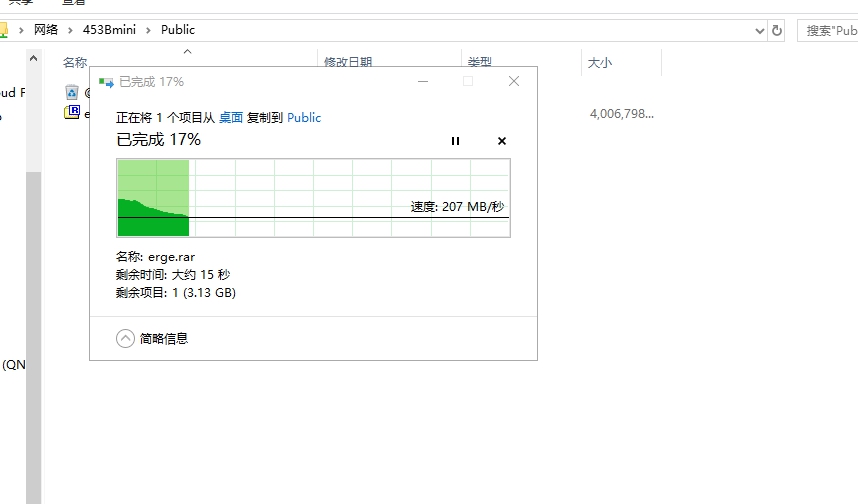
Task: Click 453Bmini in the address breadcrumb
Action: 109,30
